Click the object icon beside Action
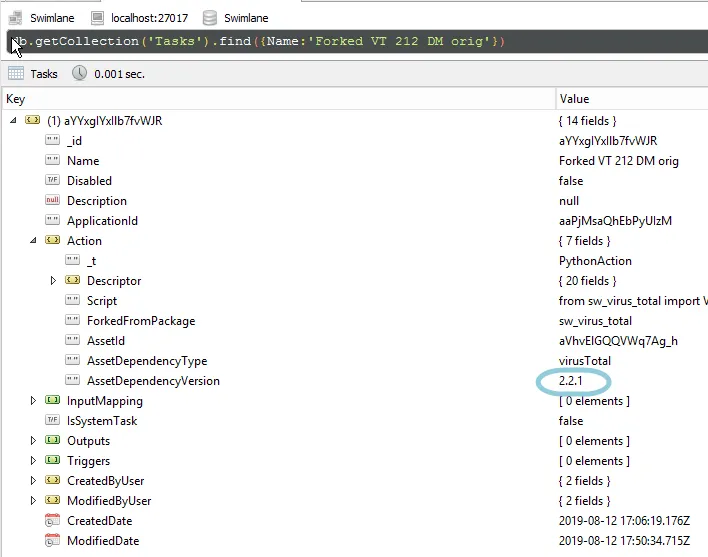708x557 pixels. 52,240
